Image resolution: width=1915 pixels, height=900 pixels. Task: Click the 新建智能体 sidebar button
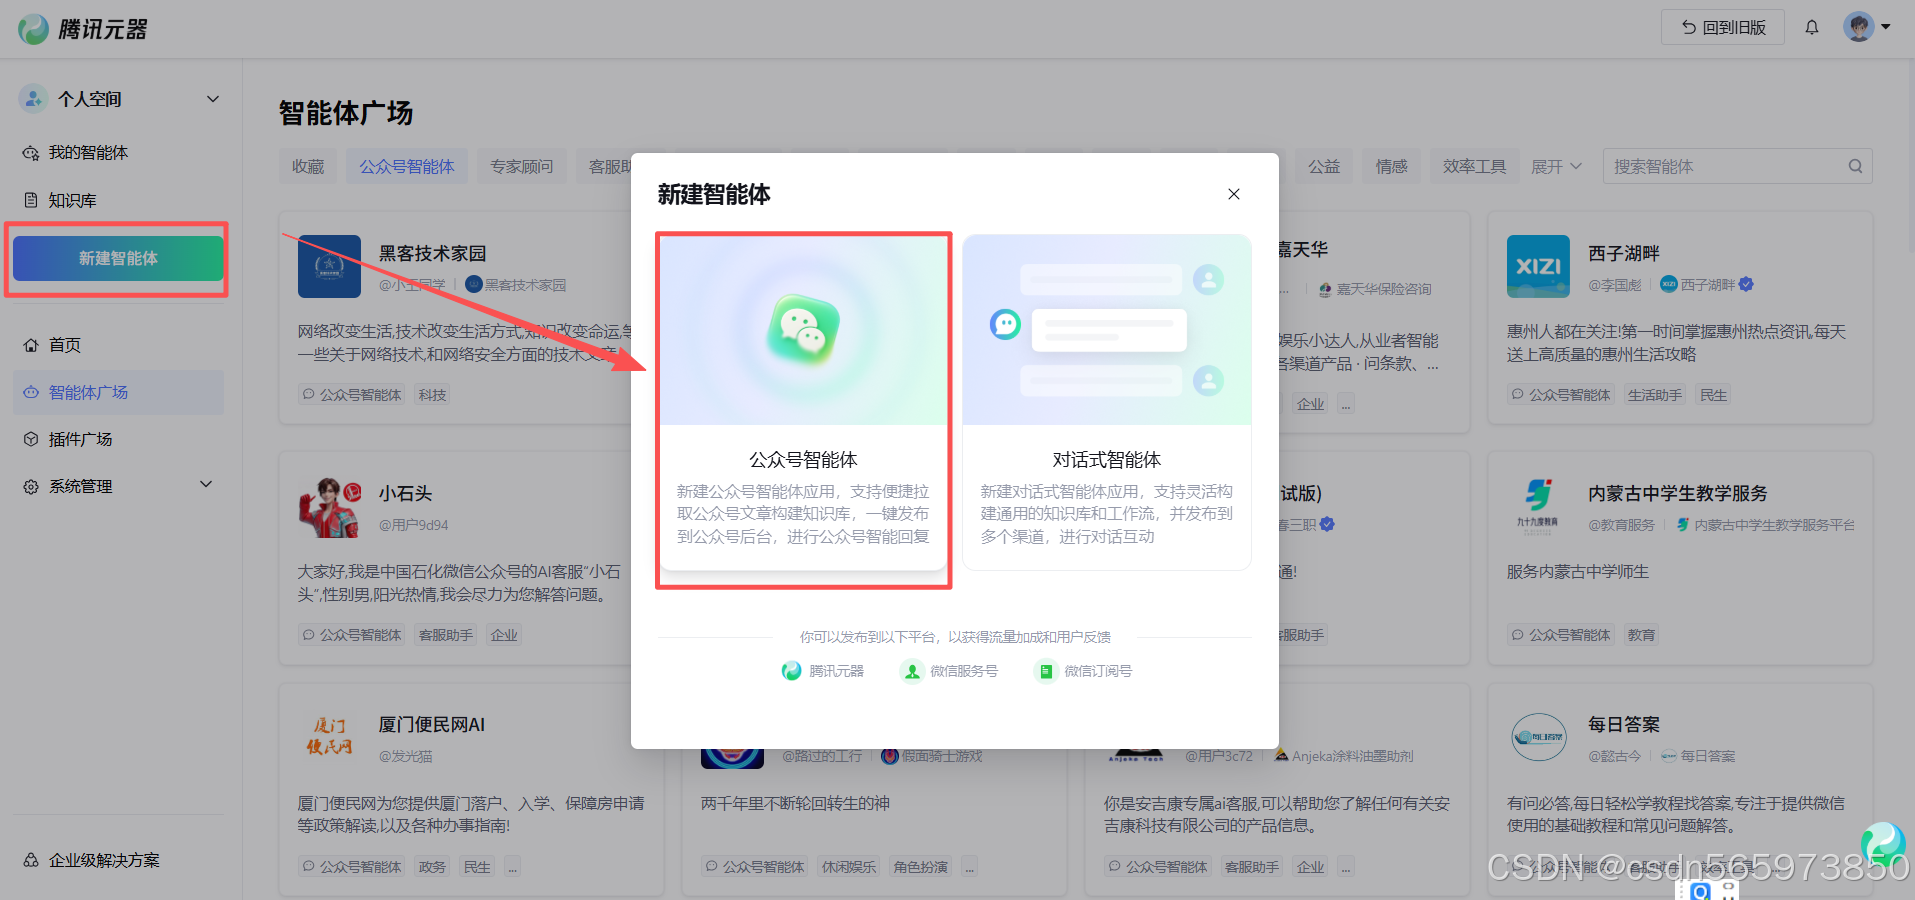pyautogui.click(x=116, y=257)
